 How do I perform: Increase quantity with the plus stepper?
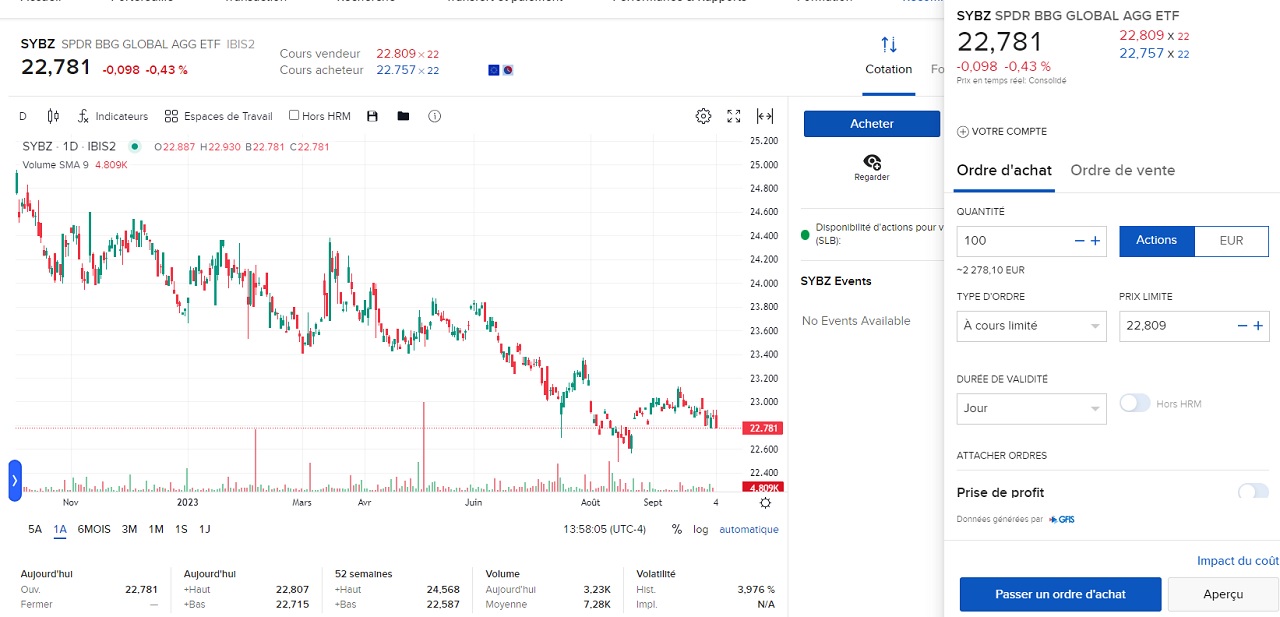tap(1095, 241)
